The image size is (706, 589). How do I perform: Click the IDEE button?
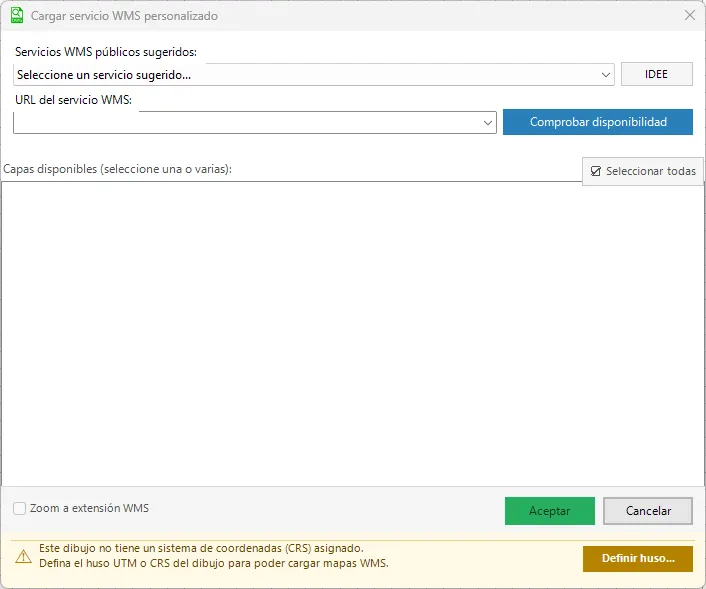656,74
